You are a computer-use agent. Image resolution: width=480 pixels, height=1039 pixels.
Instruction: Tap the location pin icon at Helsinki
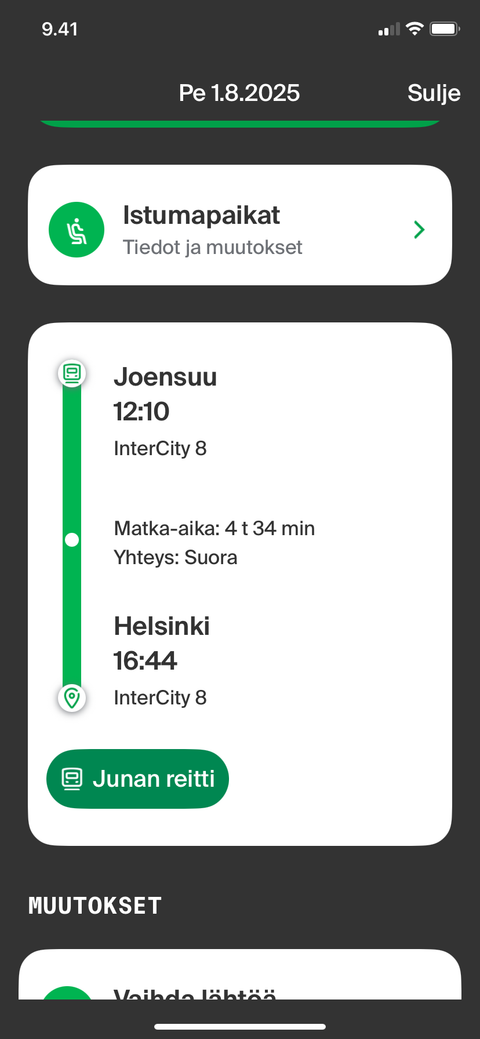(72, 698)
